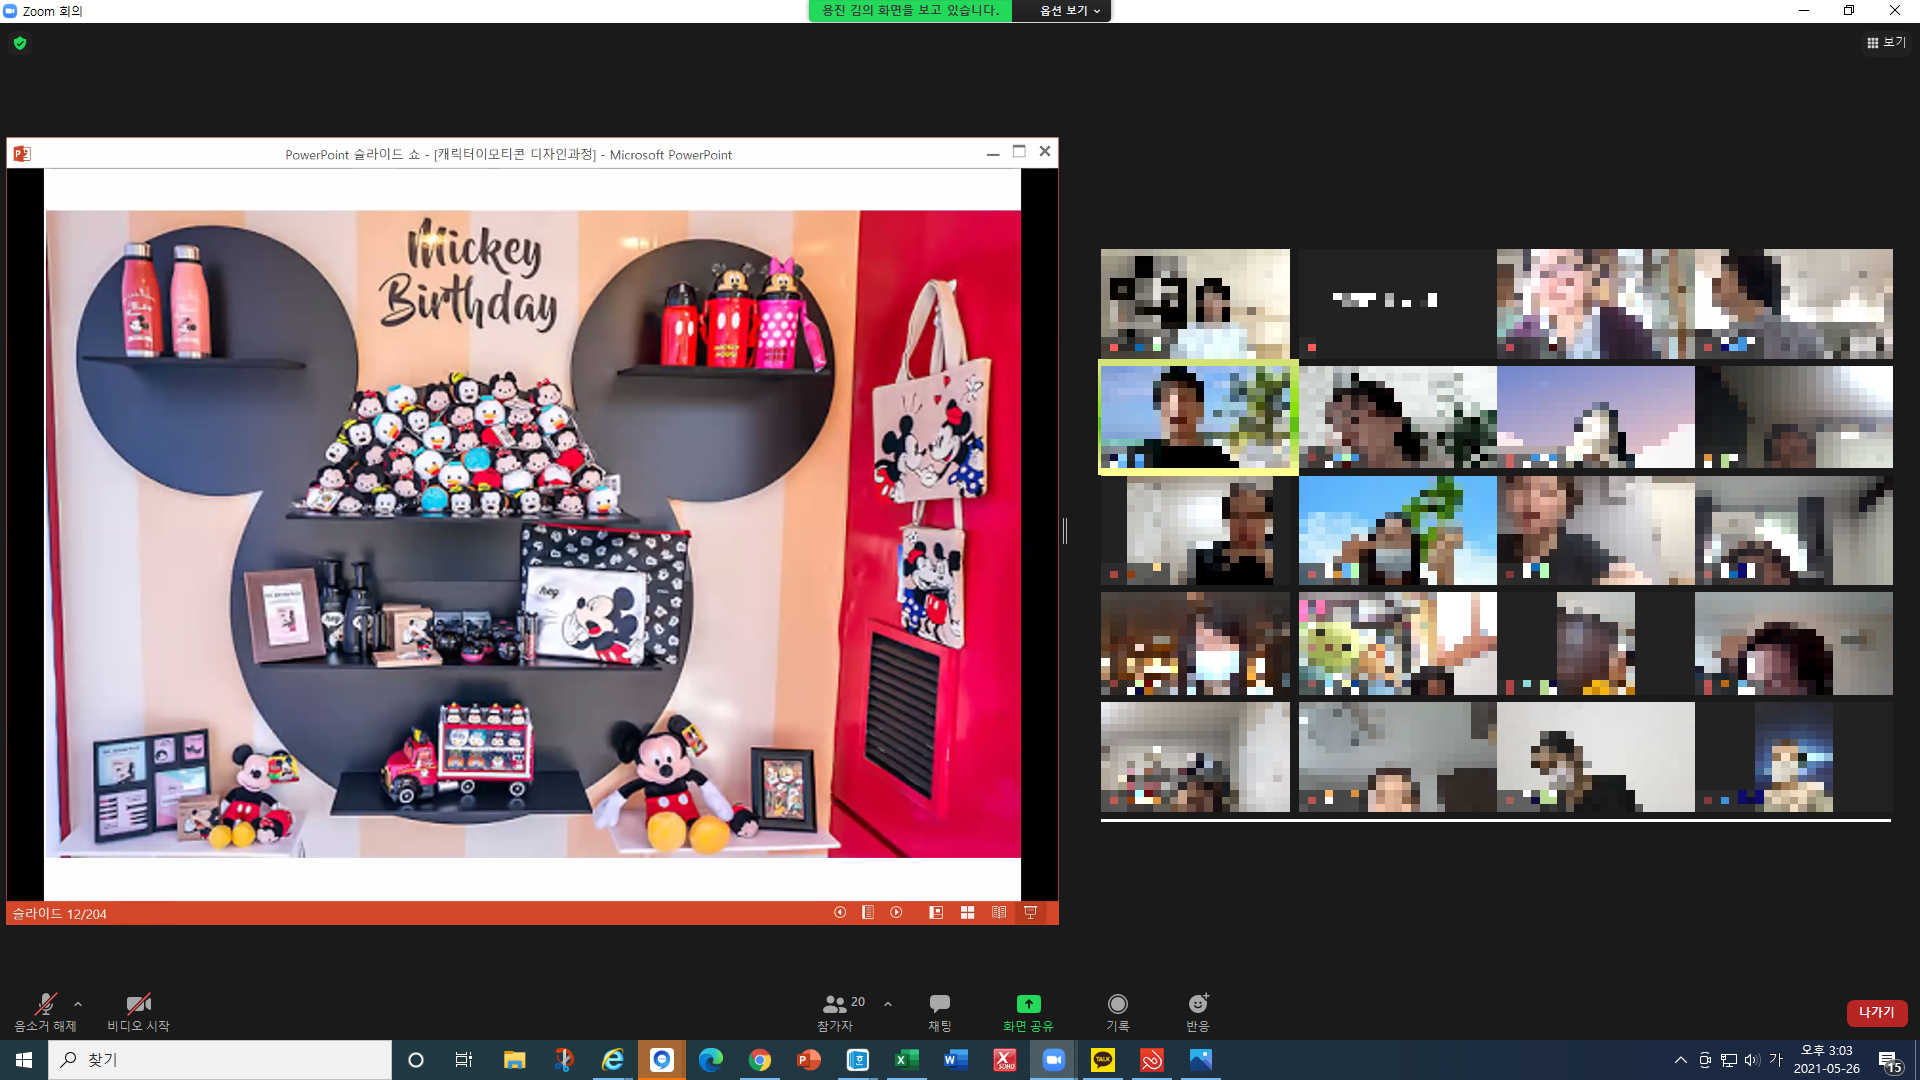Click the screen-viewing notification banner

[910, 11]
